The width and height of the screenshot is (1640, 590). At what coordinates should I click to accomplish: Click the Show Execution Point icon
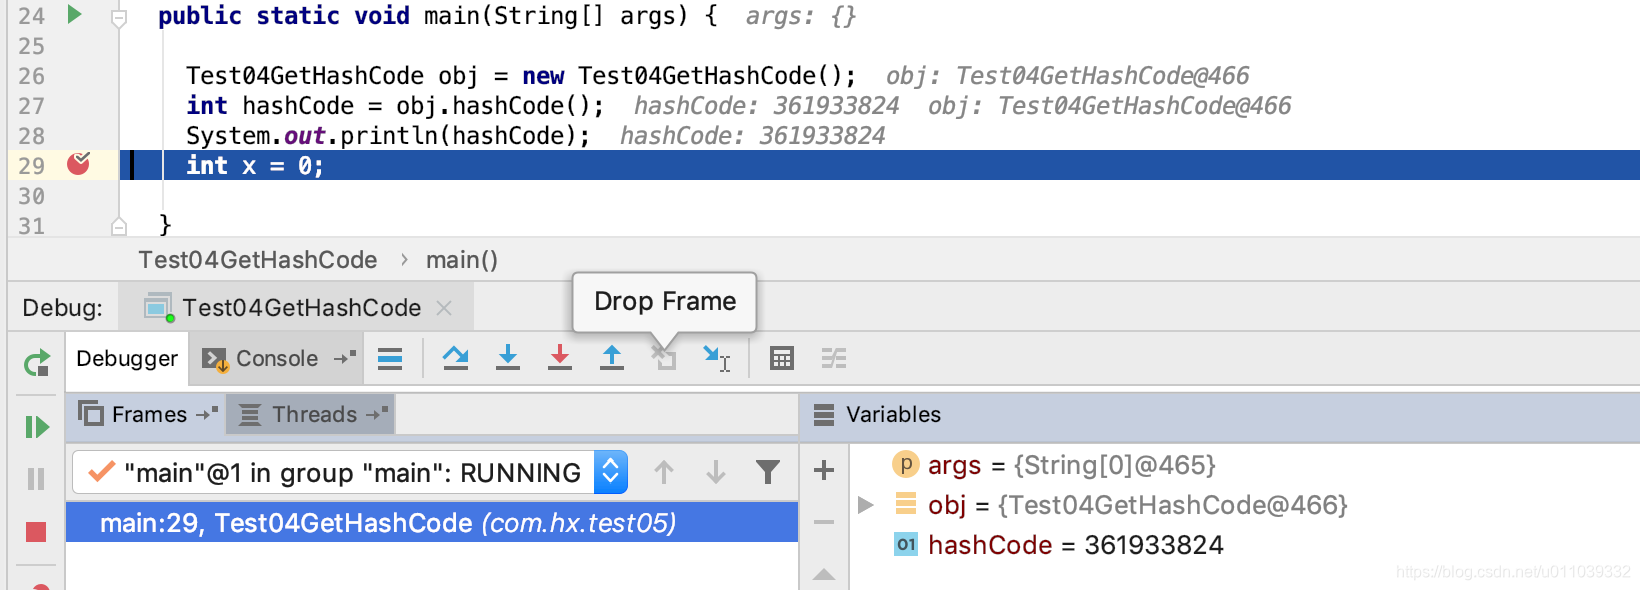[x=391, y=358]
